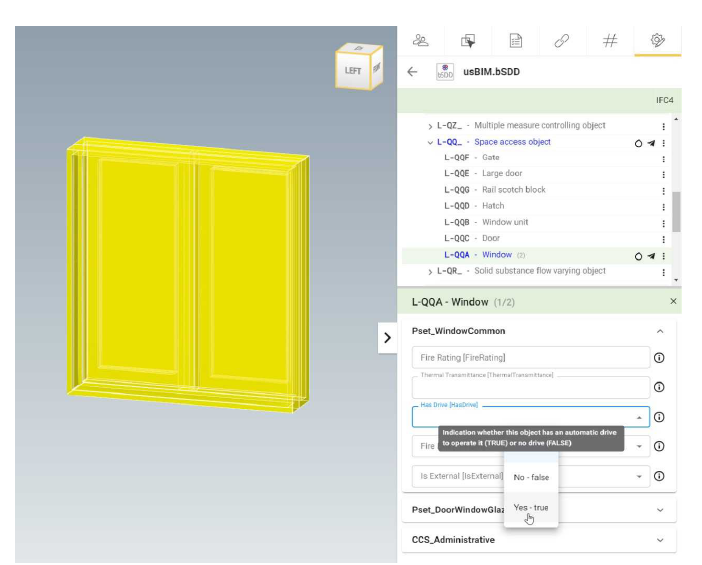Open more options for Window unit row
Image resolution: width=702 pixels, height=565 pixels.
(x=663, y=223)
